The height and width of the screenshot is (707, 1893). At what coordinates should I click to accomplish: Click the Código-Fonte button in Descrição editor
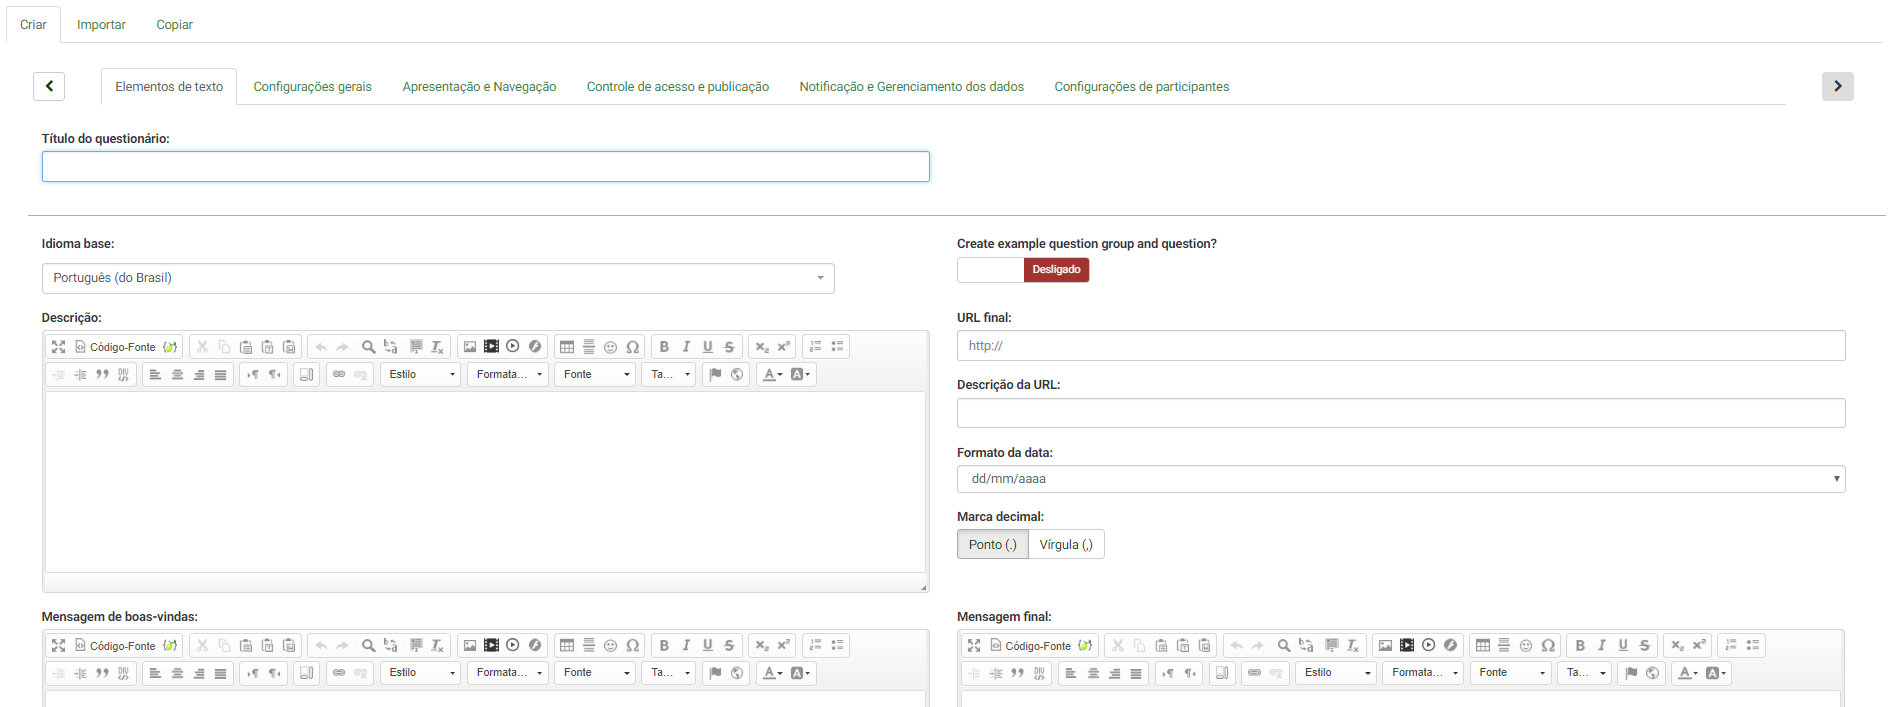(x=116, y=347)
